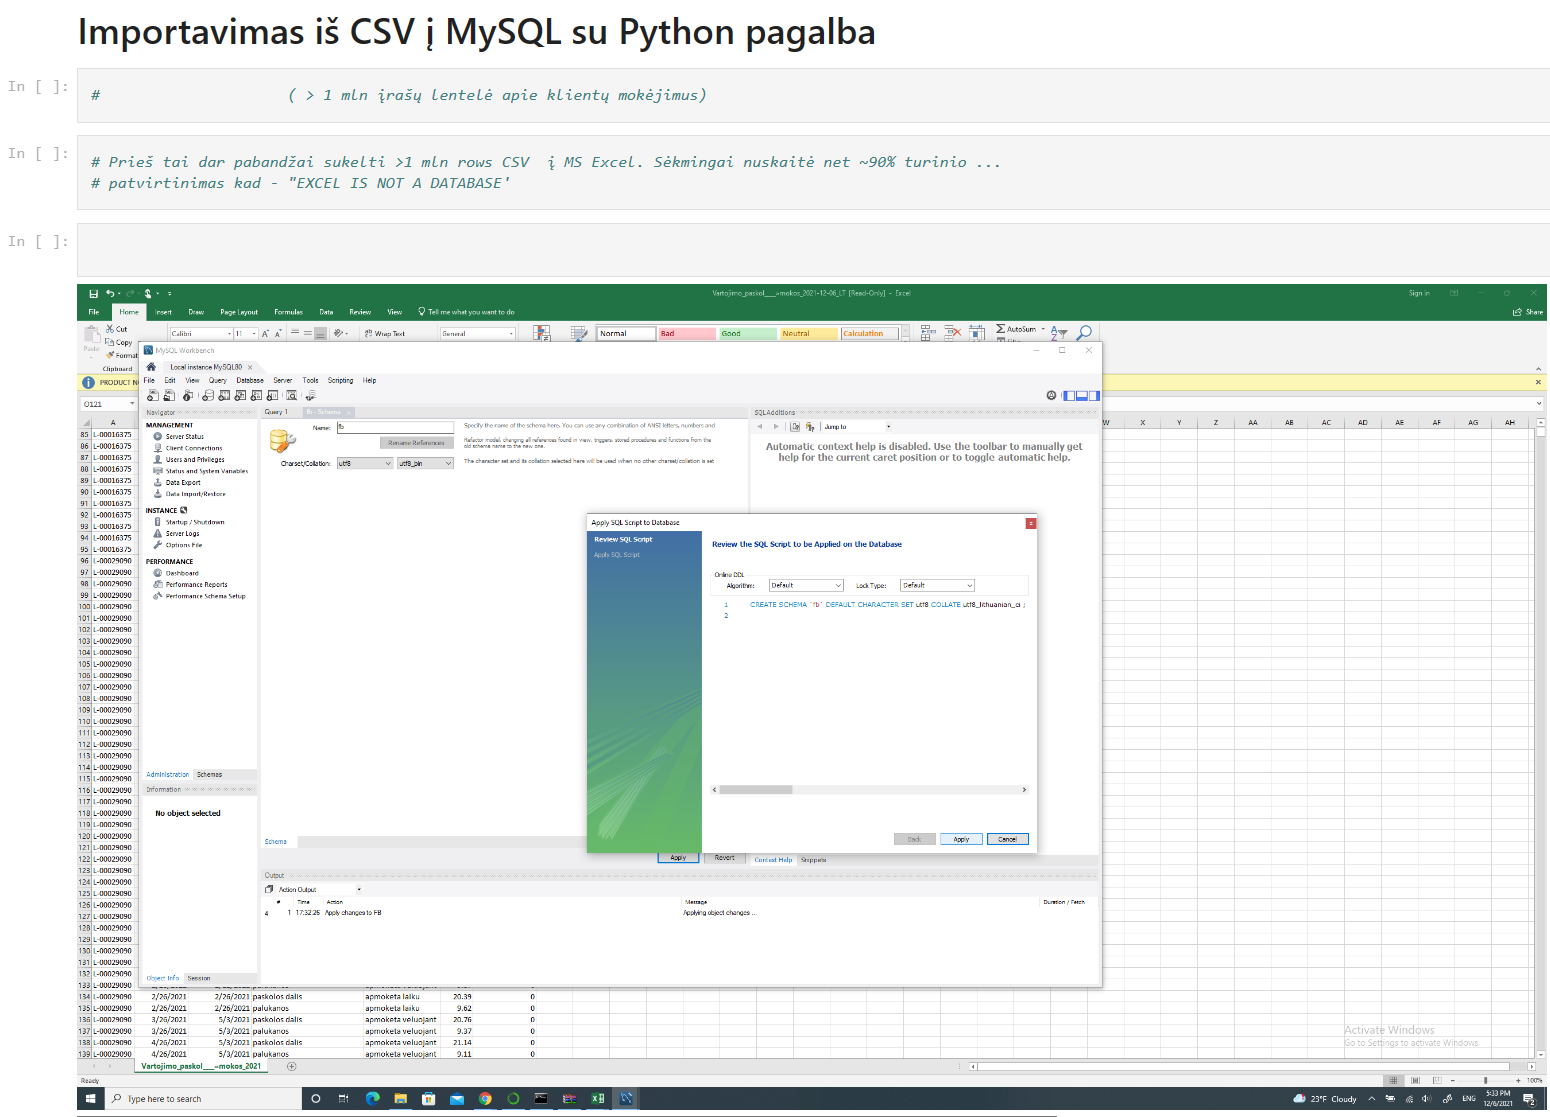
Task: Click Share button in Excel title area
Action: point(1527,312)
